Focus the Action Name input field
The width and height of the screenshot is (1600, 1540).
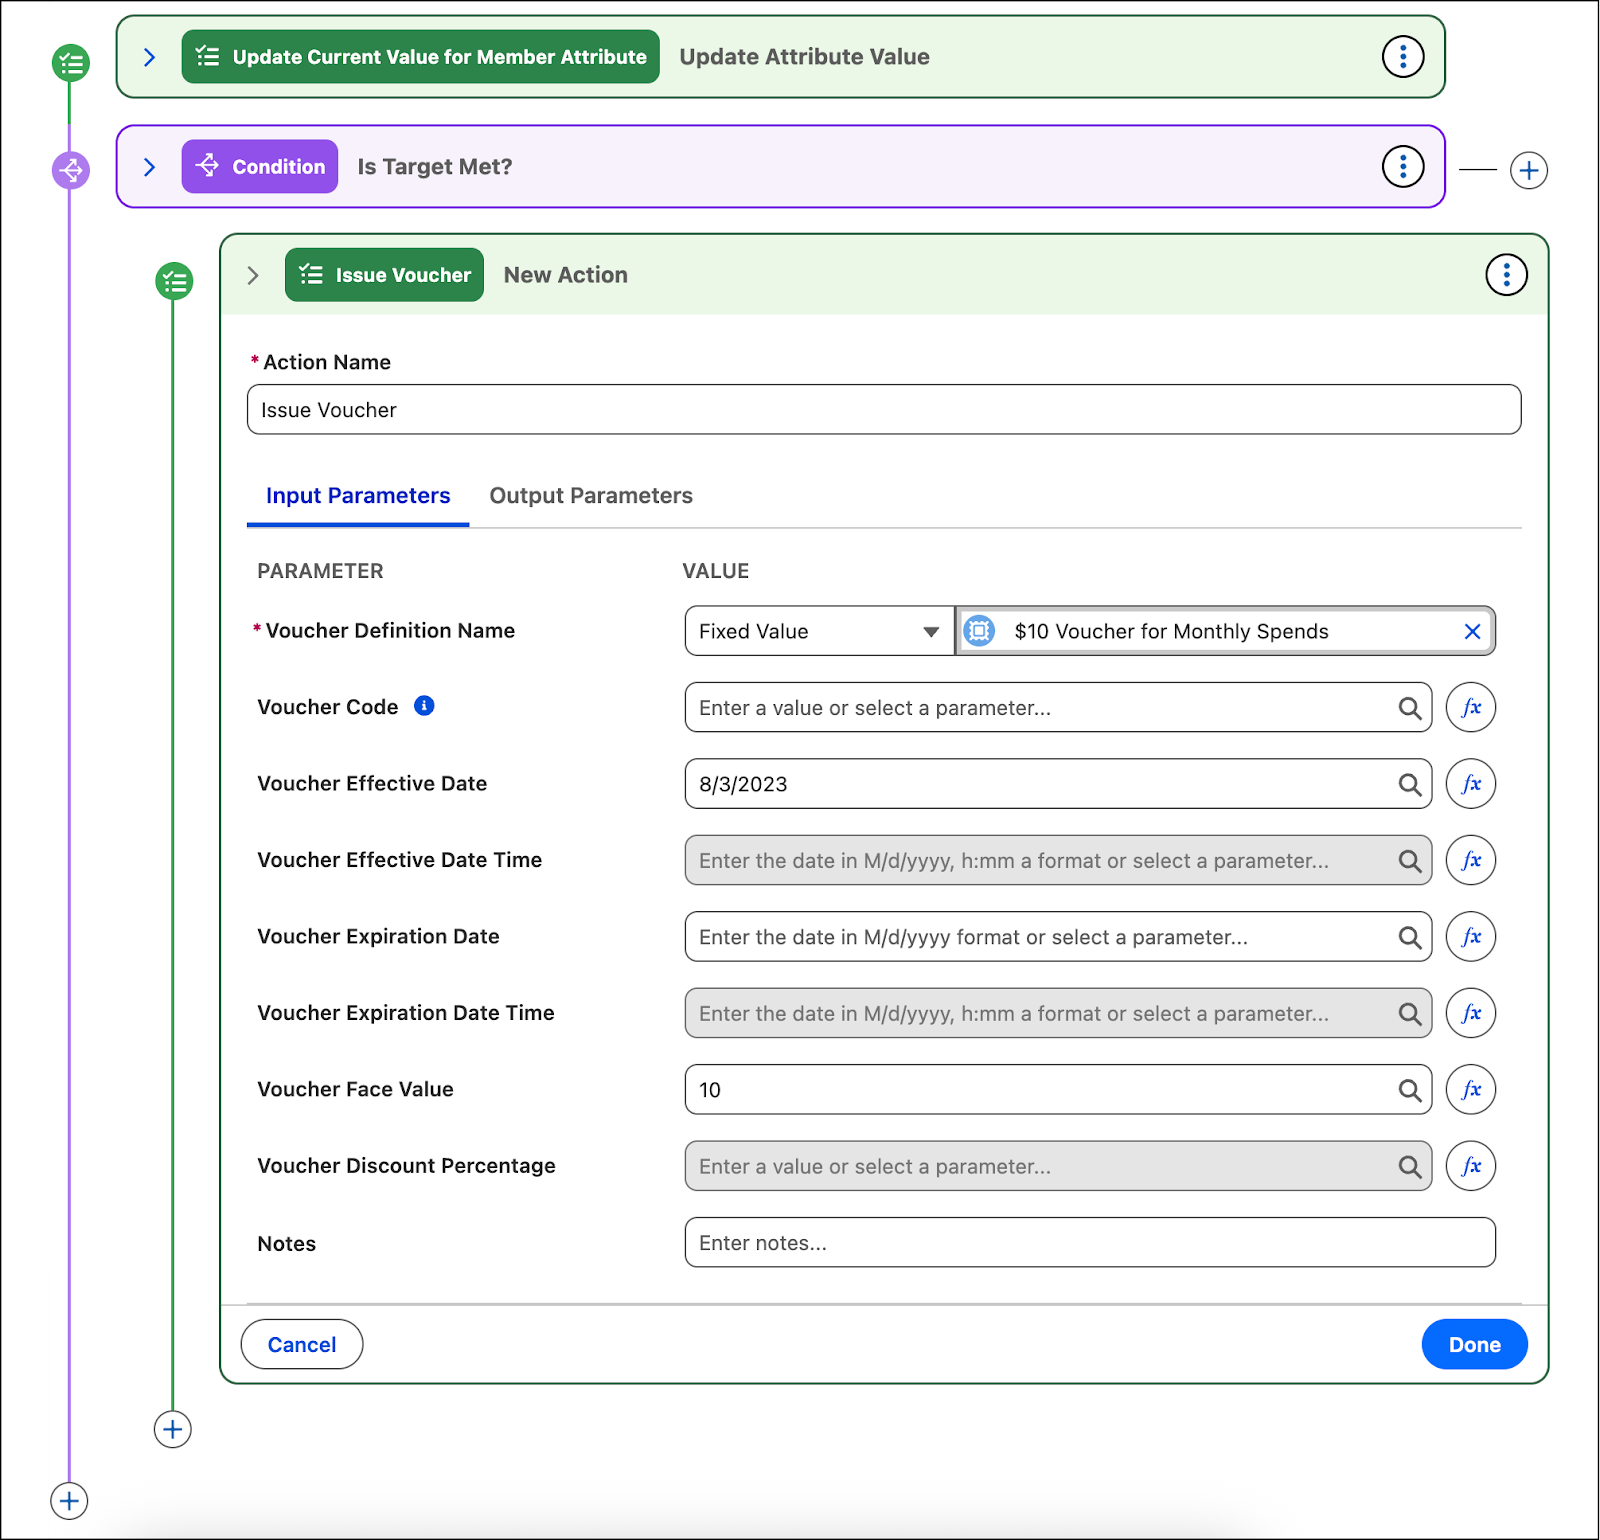coord(884,410)
